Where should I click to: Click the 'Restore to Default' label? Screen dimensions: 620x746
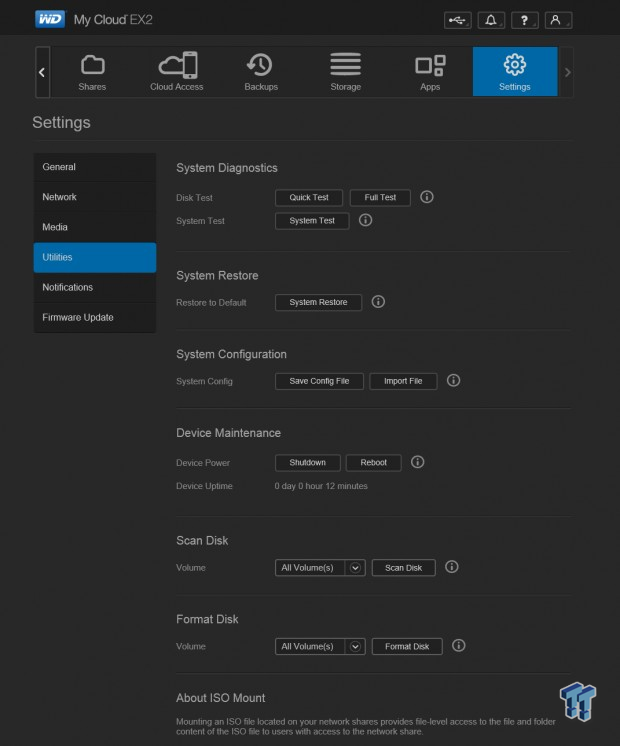click(211, 303)
